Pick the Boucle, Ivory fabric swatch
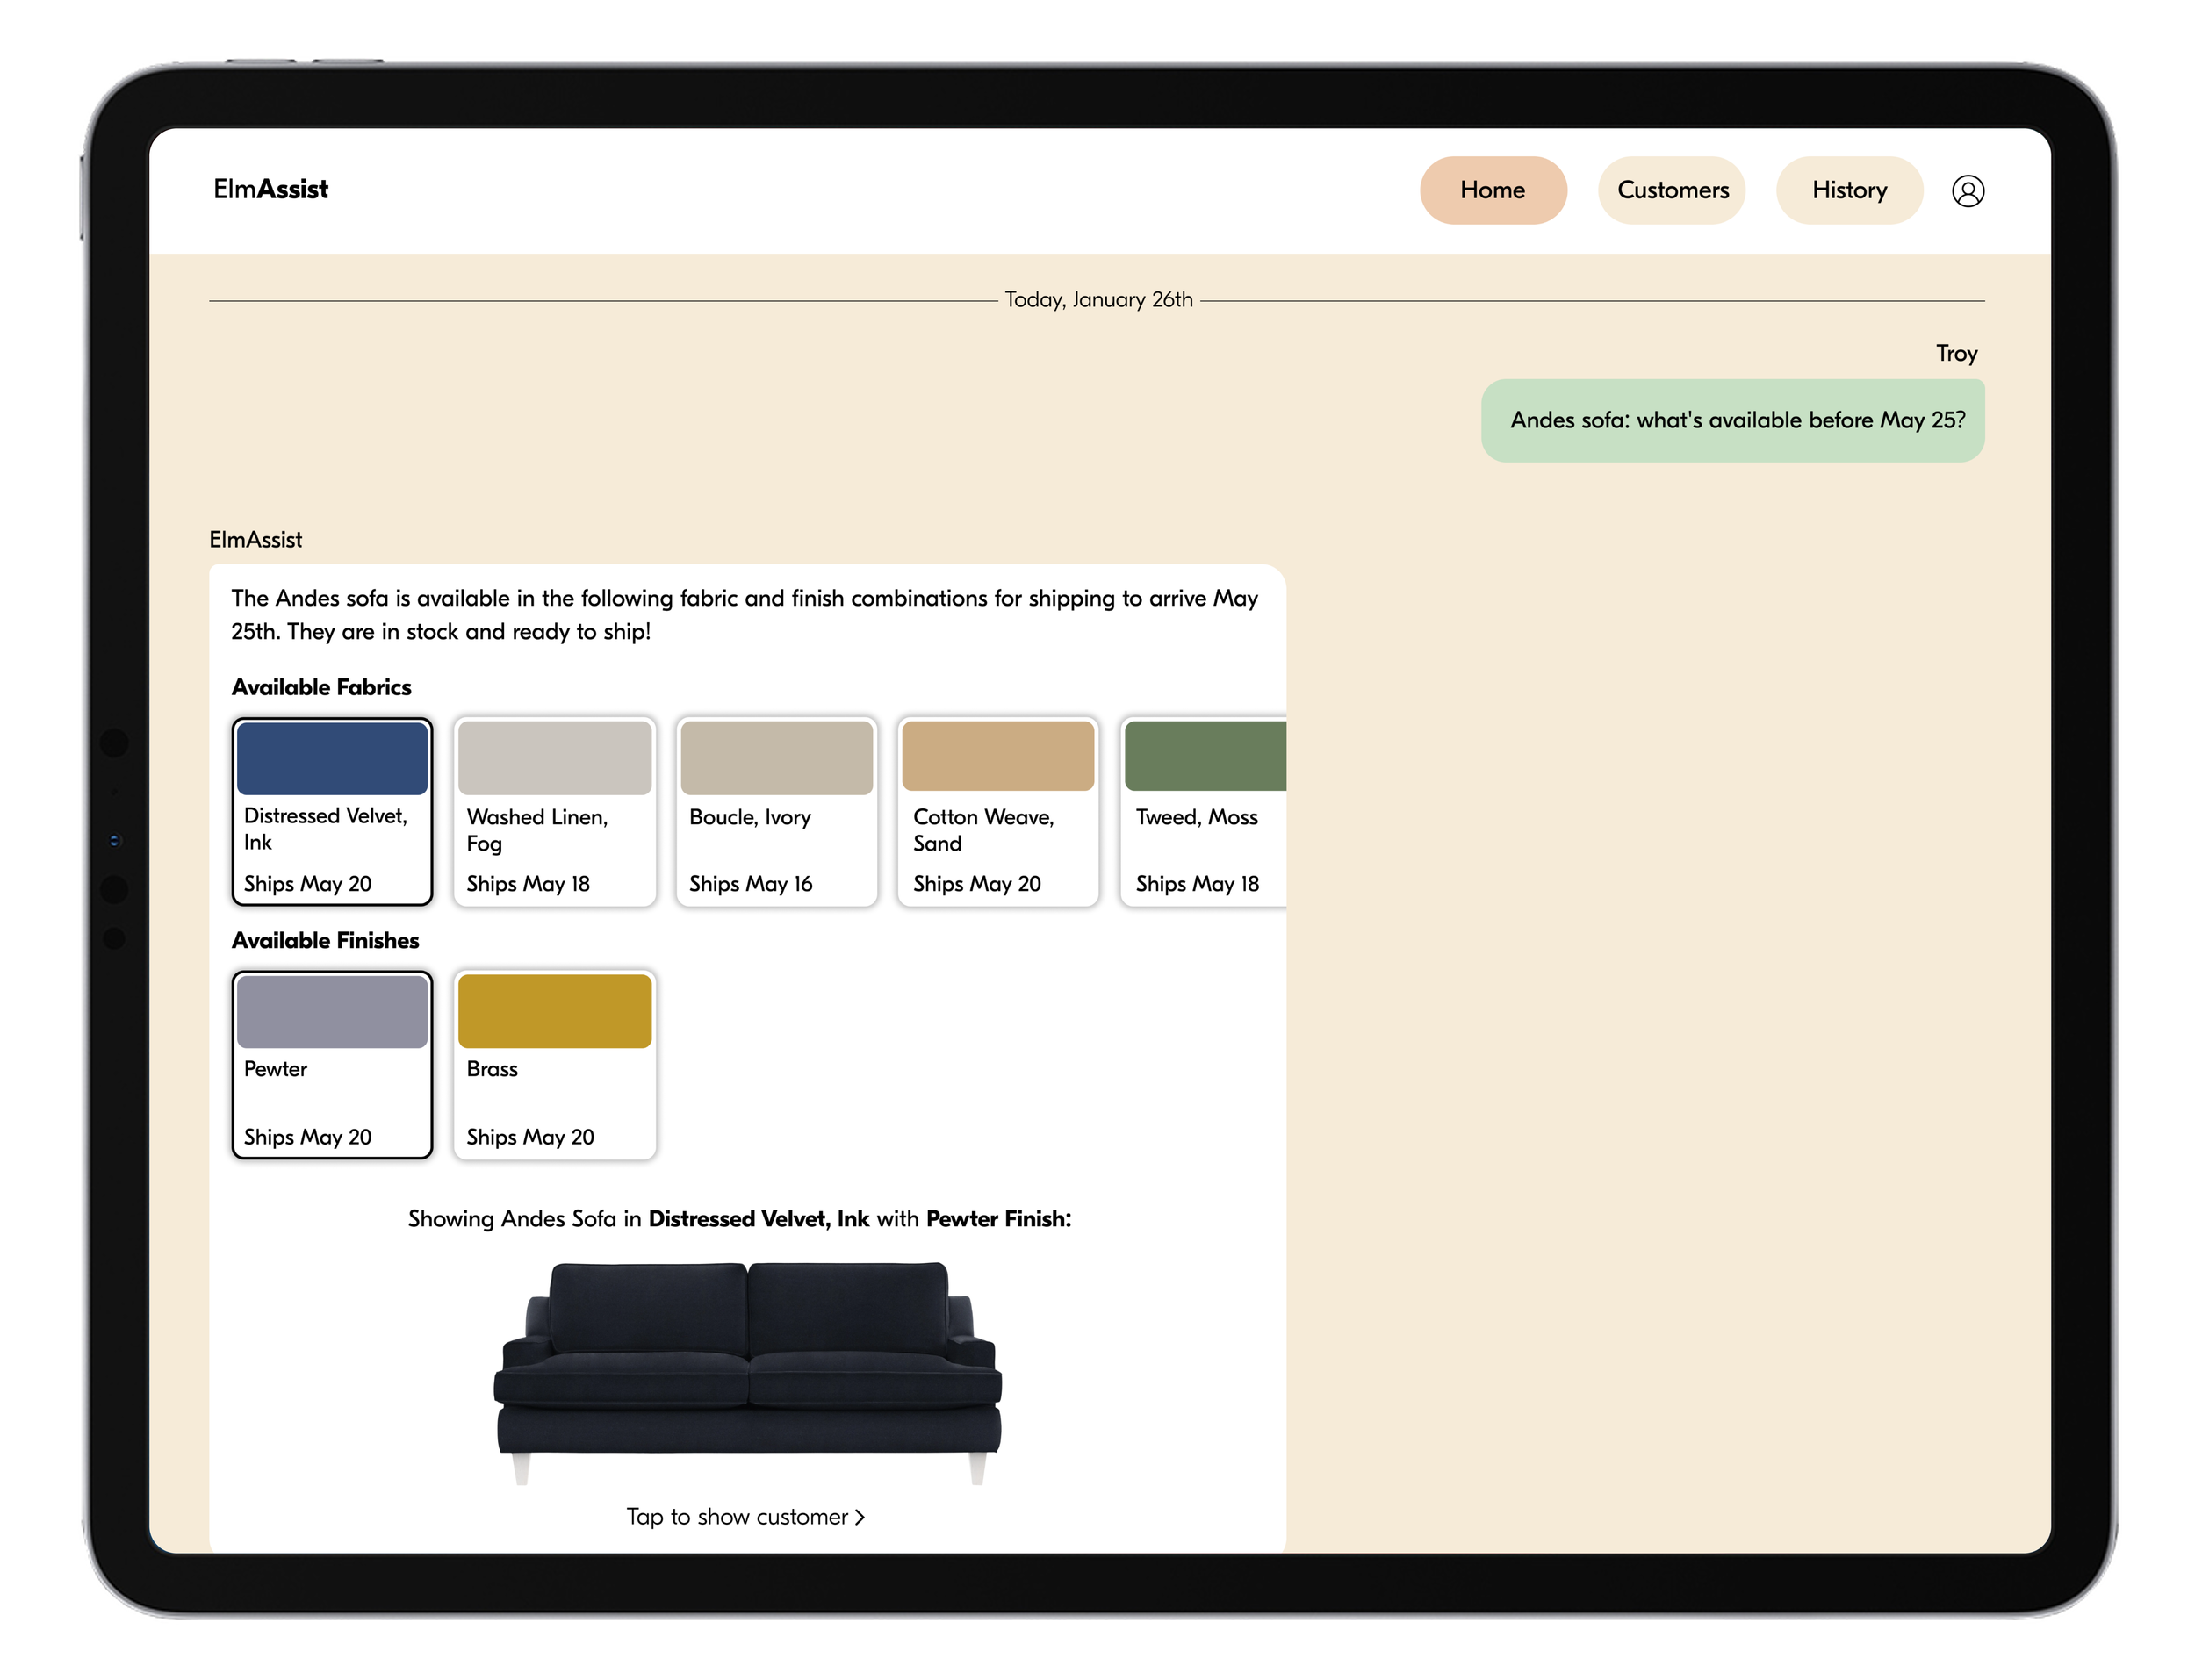 [x=776, y=811]
